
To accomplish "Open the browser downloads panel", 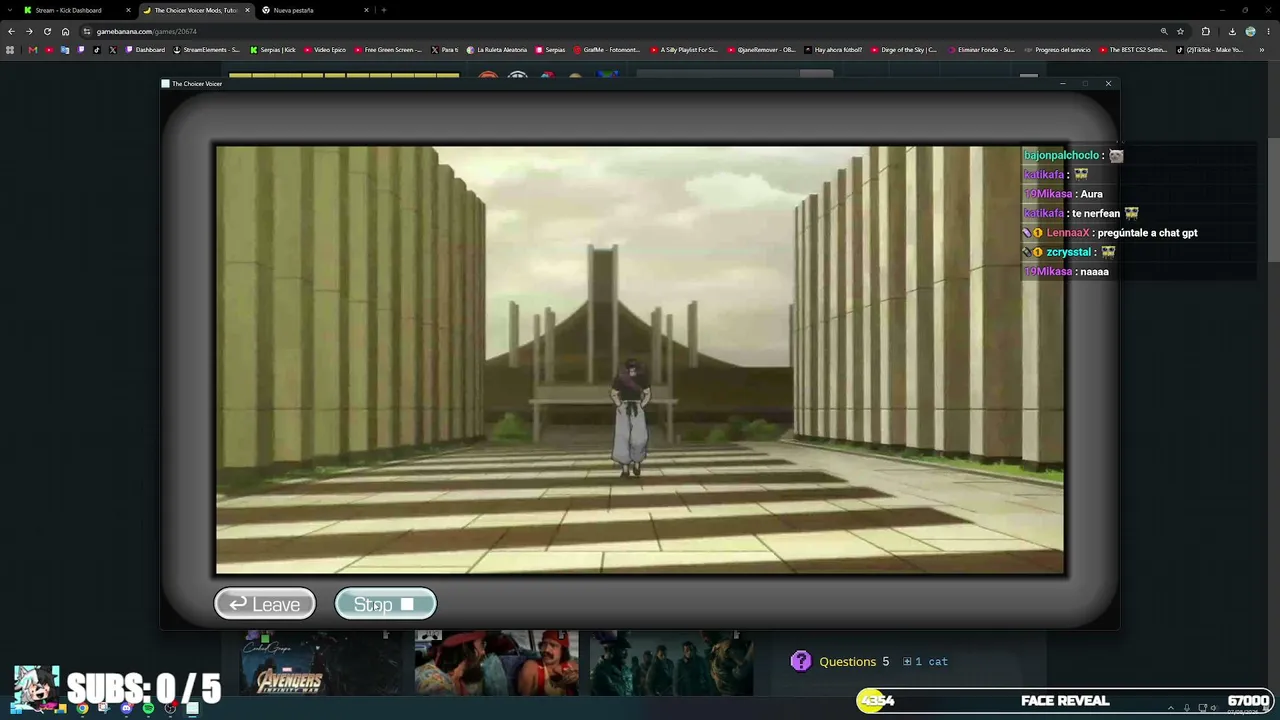I will pyautogui.click(x=1232, y=31).
